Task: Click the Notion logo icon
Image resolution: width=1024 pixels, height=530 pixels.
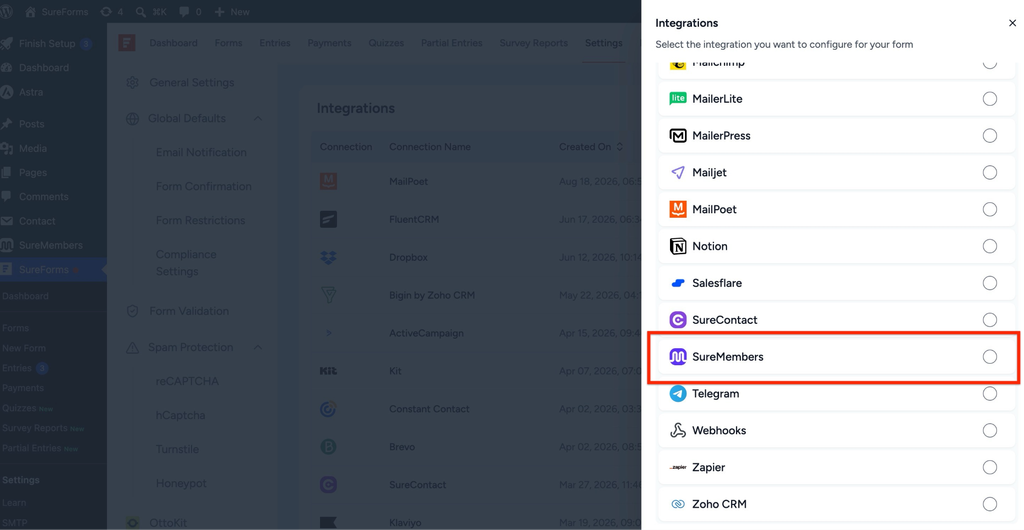Action: (x=678, y=246)
